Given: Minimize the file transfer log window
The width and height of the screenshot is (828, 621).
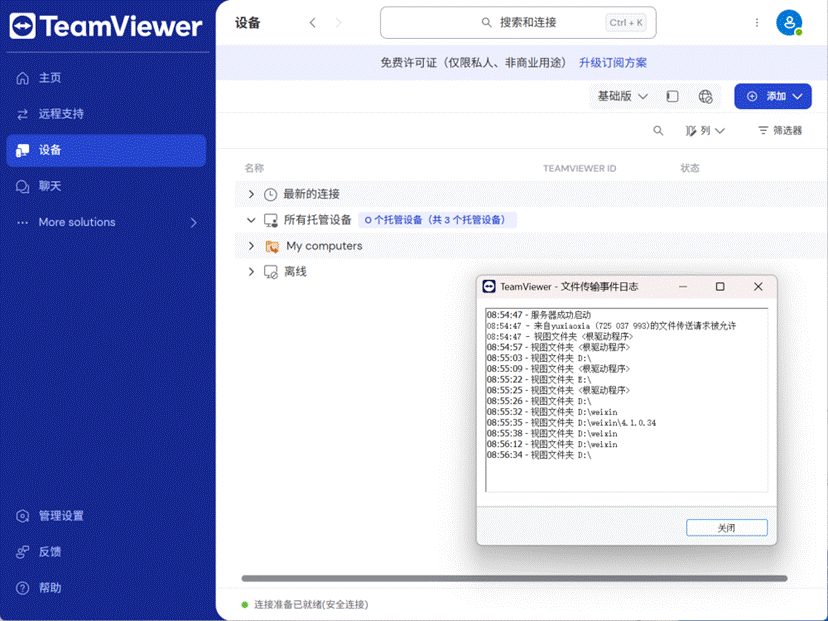Looking at the screenshot, I should 683,287.
